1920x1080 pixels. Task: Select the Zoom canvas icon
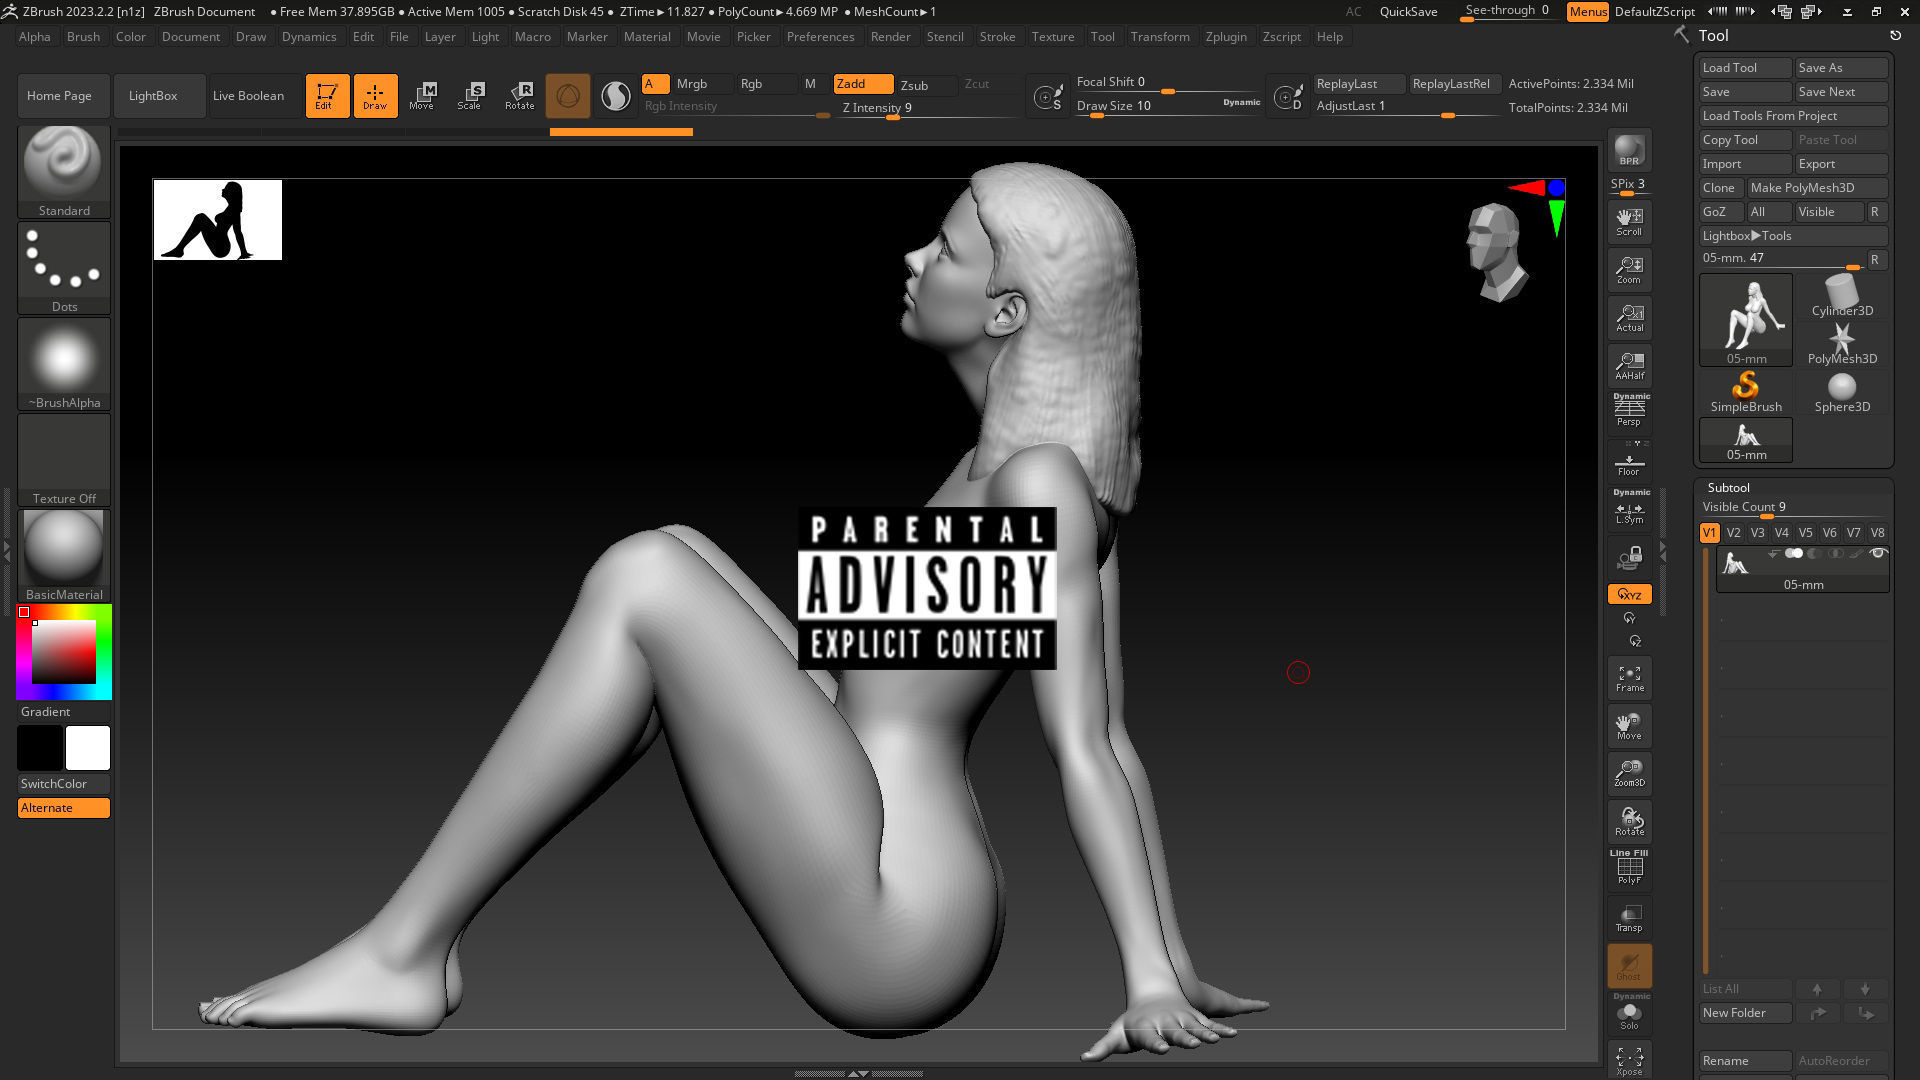[1629, 270]
